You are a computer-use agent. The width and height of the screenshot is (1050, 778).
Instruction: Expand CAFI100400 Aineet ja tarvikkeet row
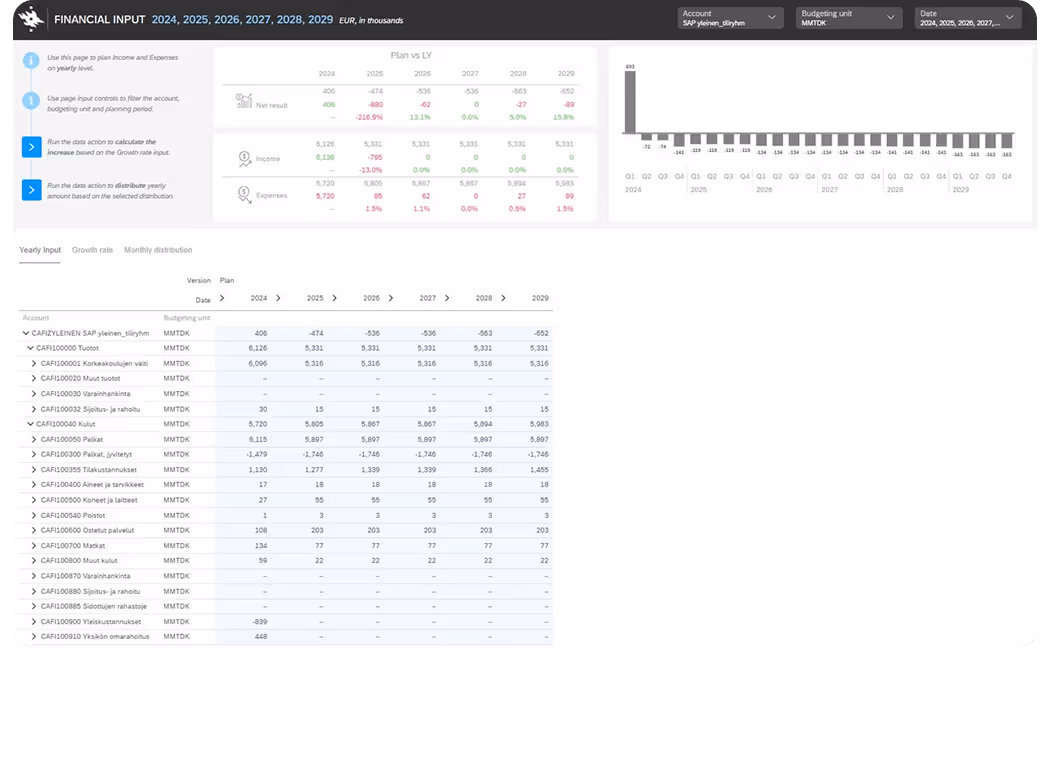point(34,485)
